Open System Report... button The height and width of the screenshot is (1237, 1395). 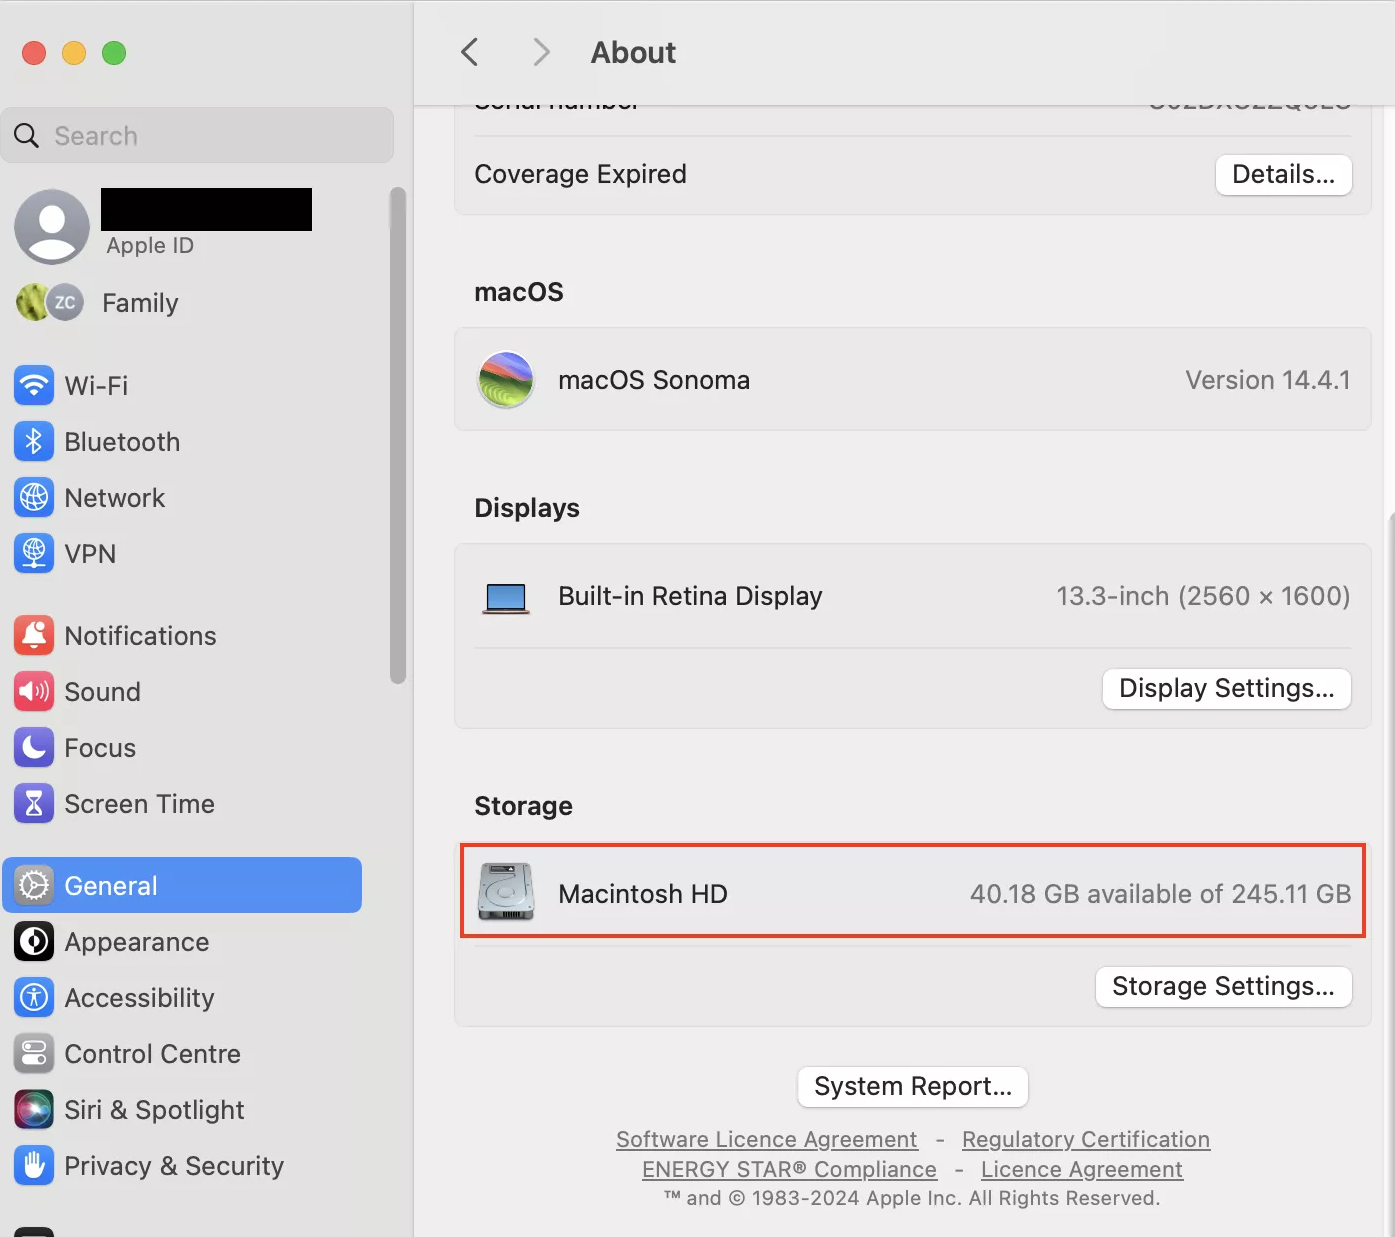click(912, 1087)
